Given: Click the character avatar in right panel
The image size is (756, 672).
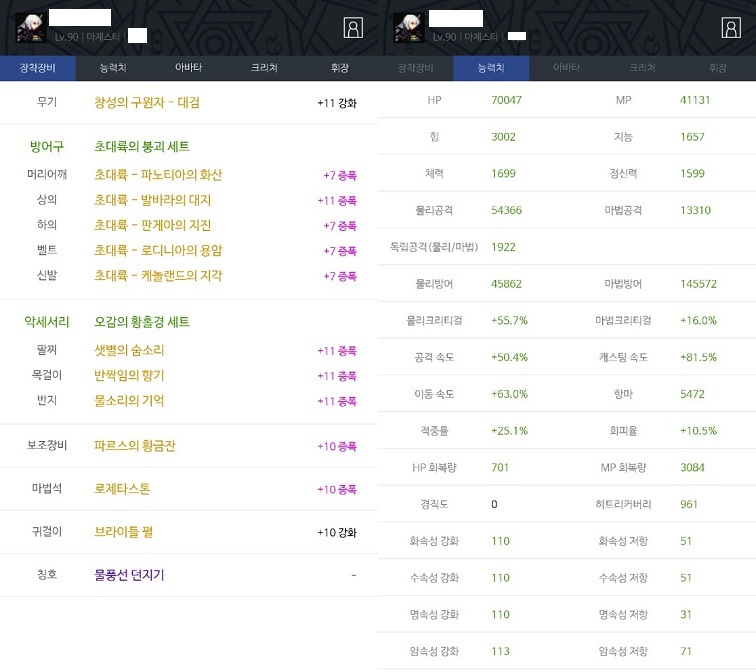Looking at the screenshot, I should 409,27.
